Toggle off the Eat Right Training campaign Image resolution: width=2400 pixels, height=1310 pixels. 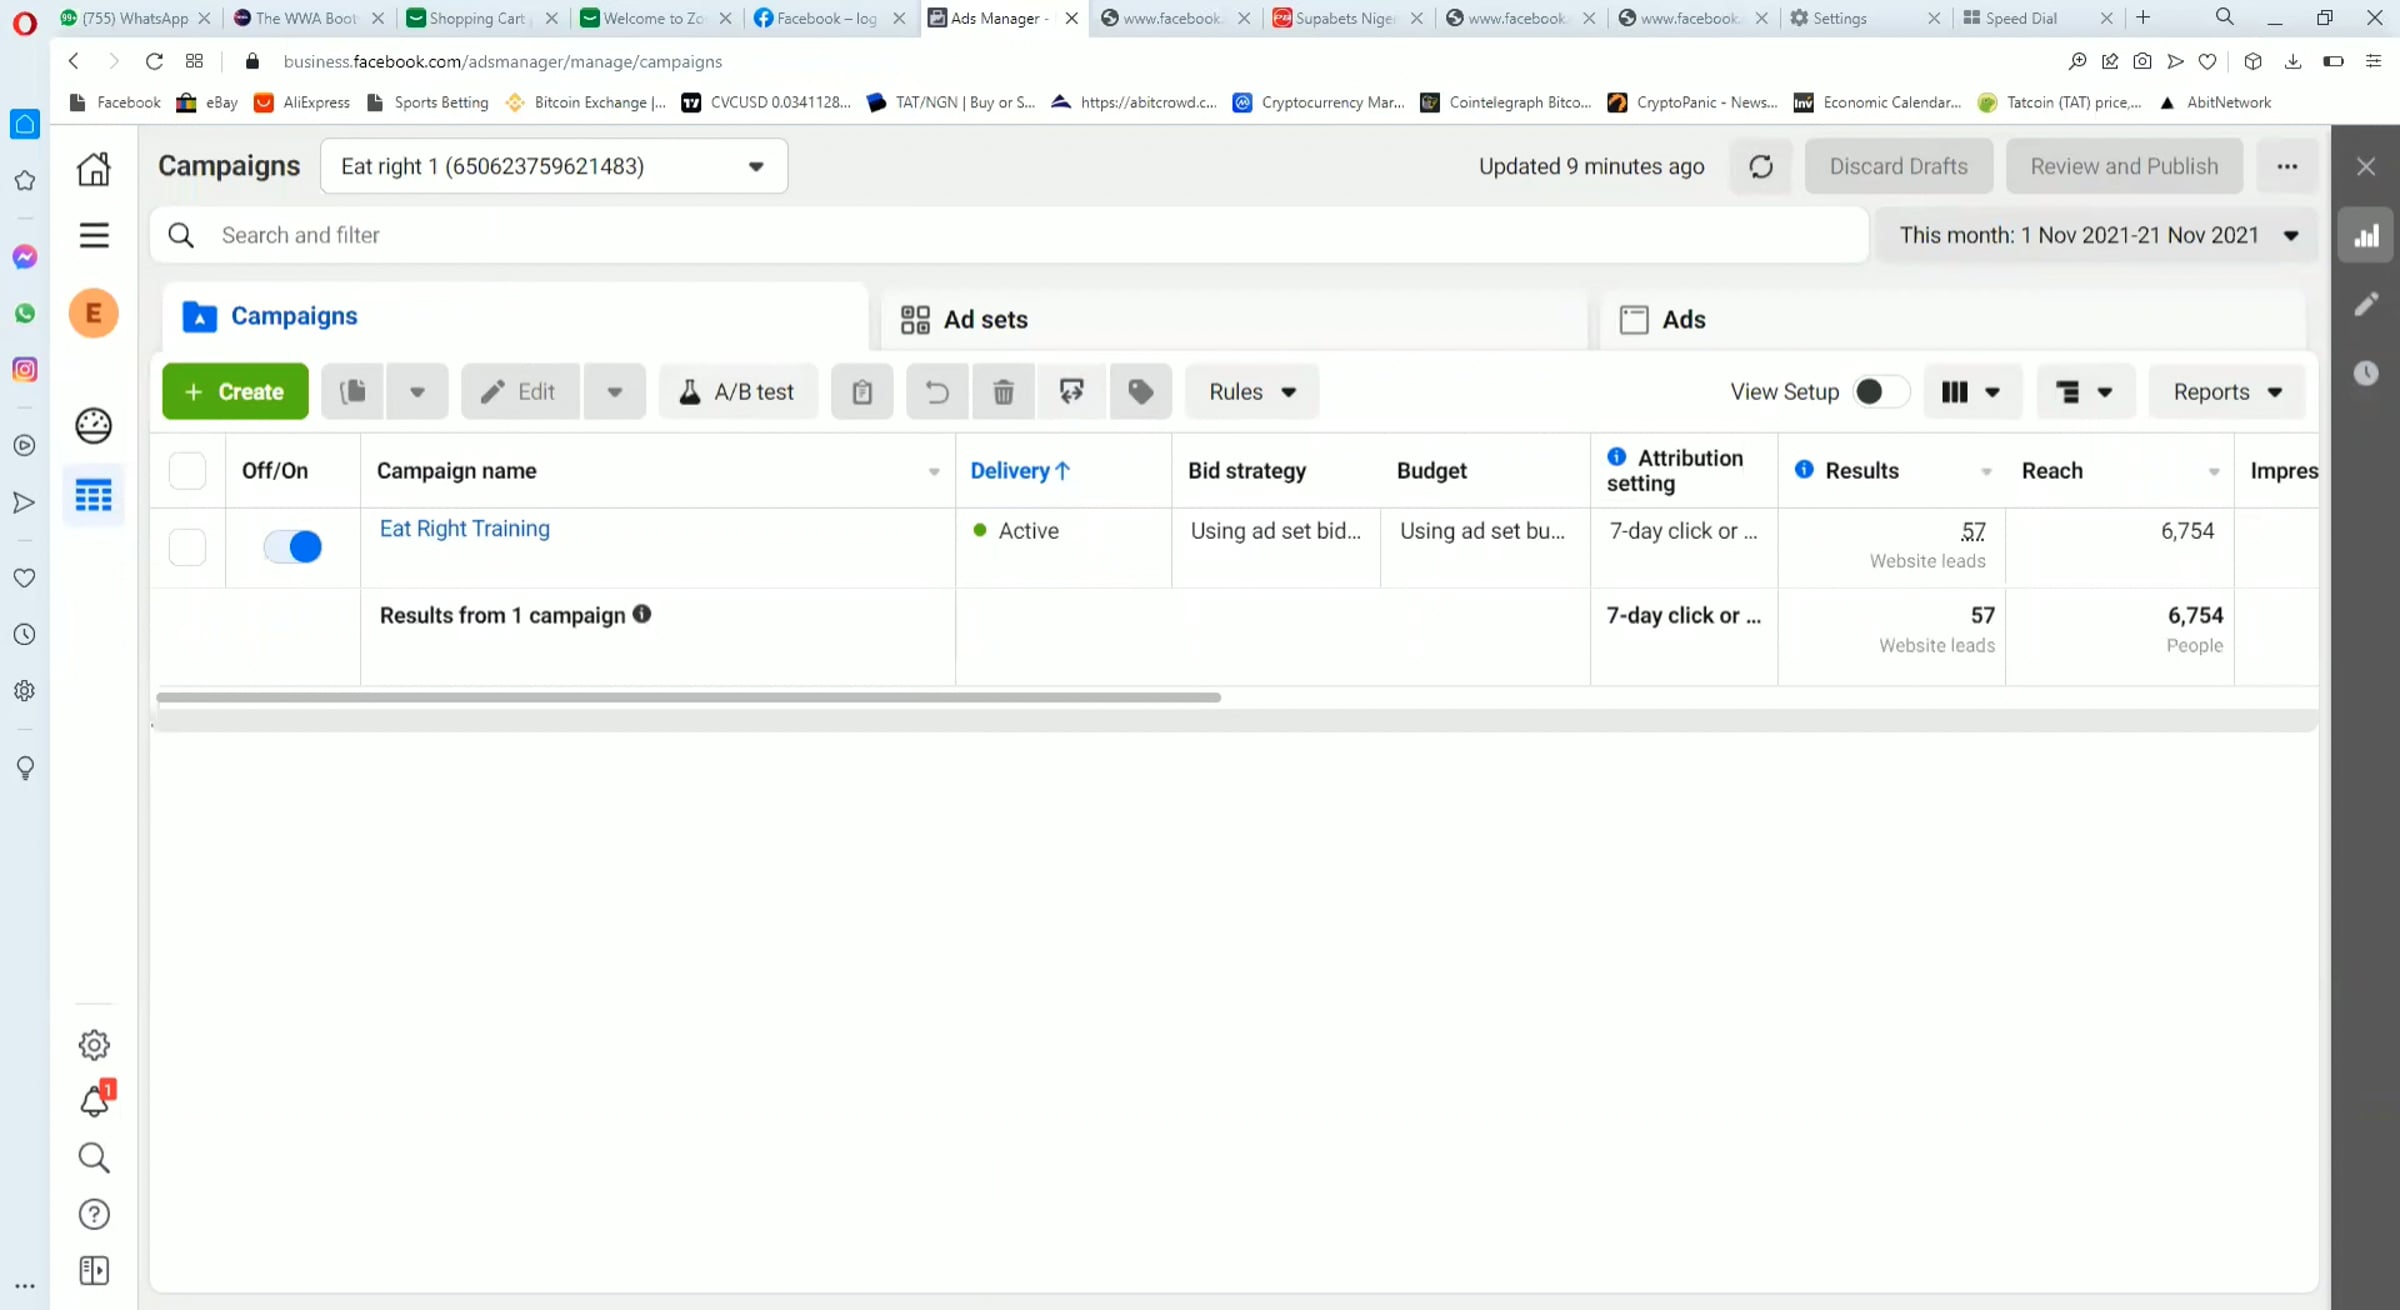[293, 547]
